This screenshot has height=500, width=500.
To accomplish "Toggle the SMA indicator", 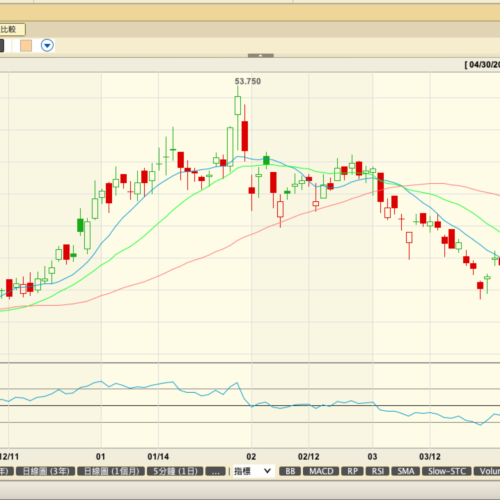I will point(406,471).
